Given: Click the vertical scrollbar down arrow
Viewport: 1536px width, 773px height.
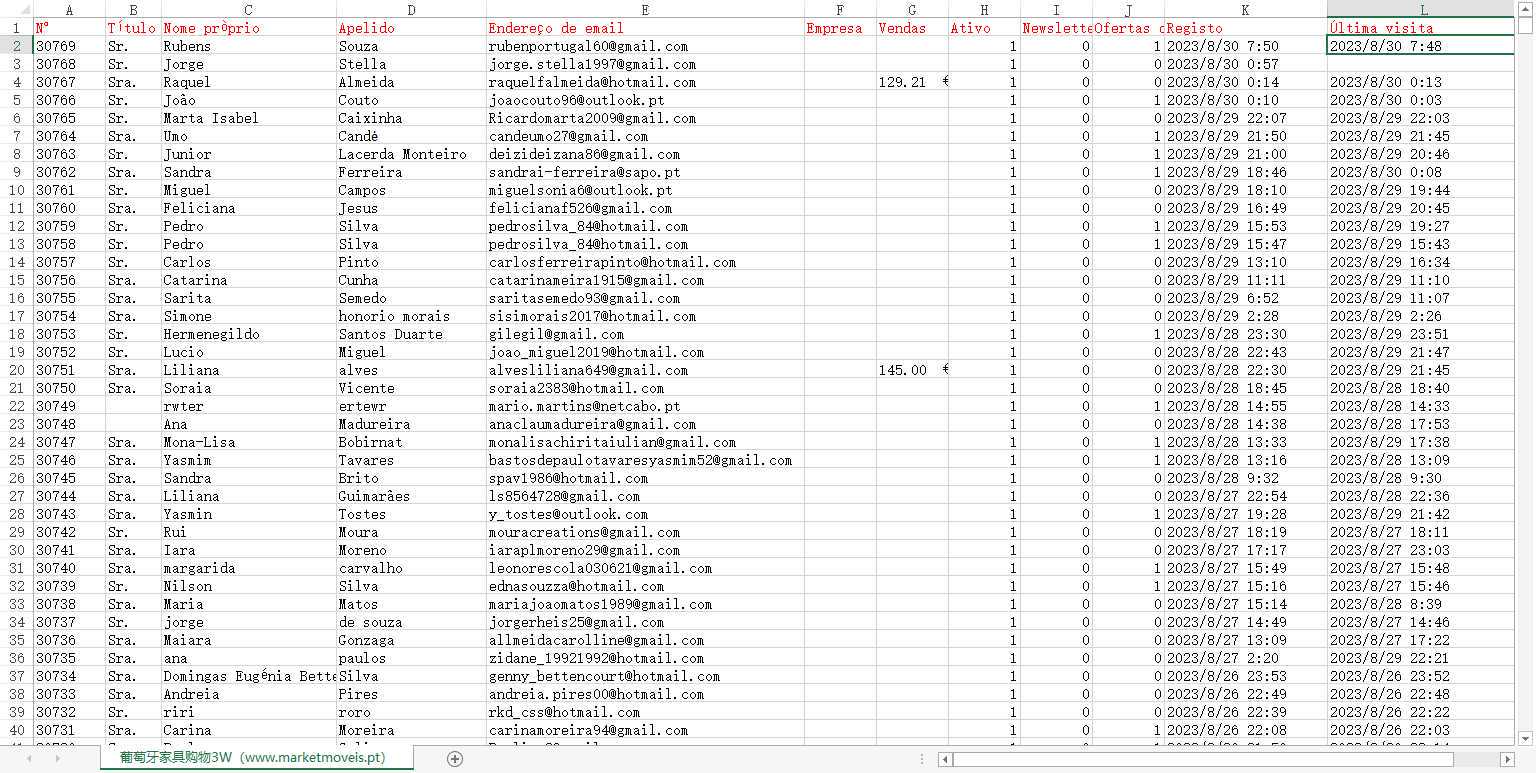Looking at the screenshot, I should click(x=1526, y=739).
